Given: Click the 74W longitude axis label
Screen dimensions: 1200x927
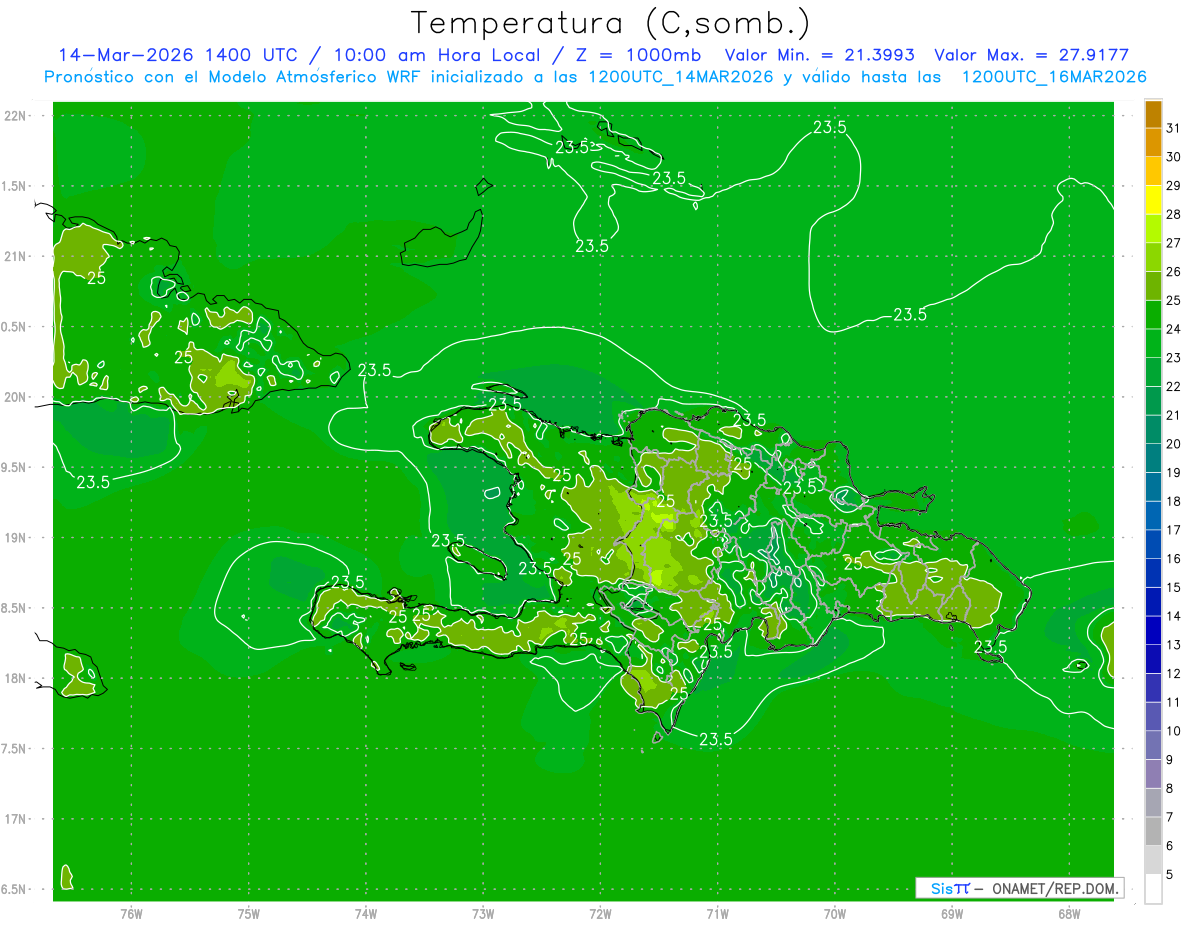Looking at the screenshot, I should point(366,913).
